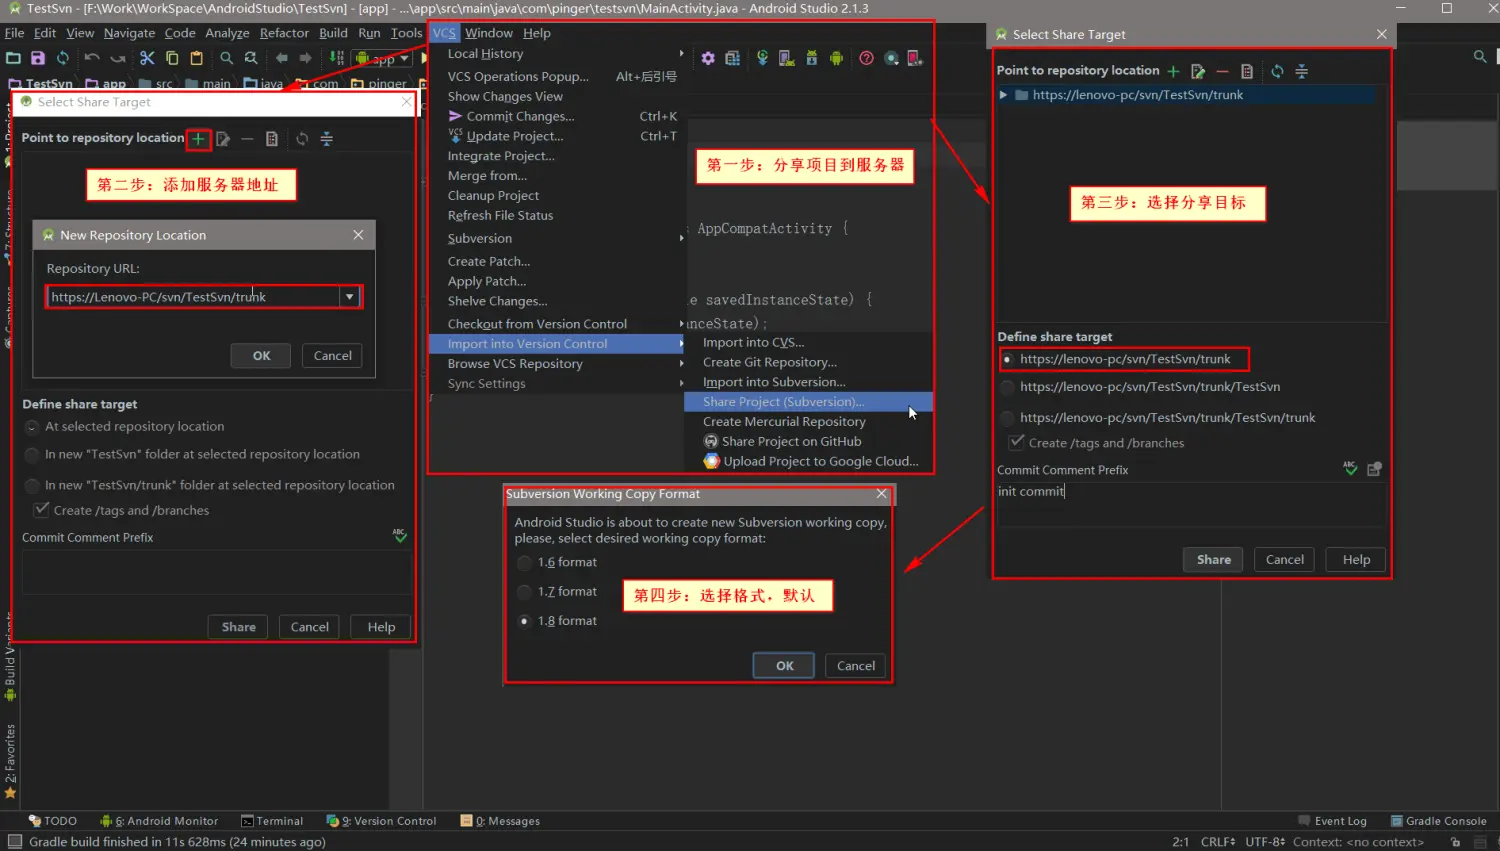Click collapse-all icon in right Select Share Target
Image resolution: width=1500 pixels, height=851 pixels.
coord(1301,71)
